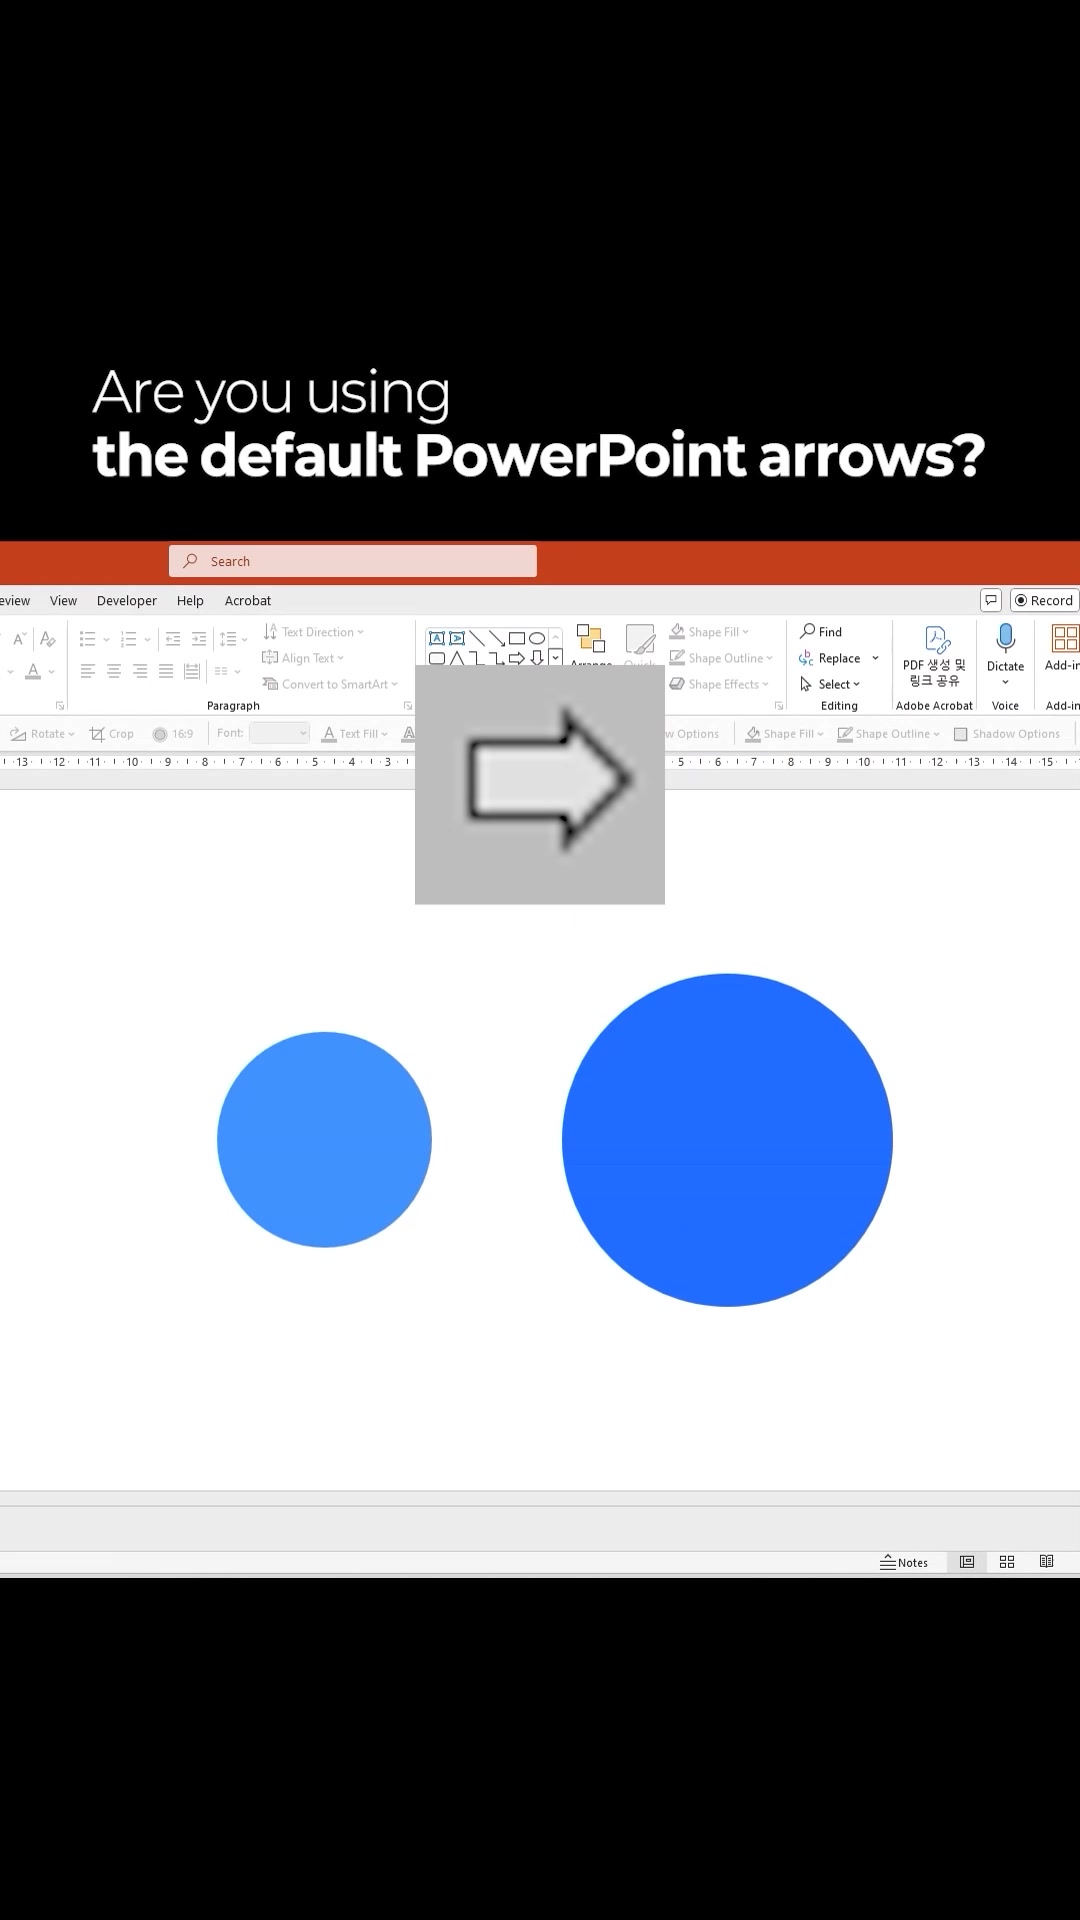The image size is (1080, 1920).
Task: Click the Crop tool
Action: pyautogui.click(x=111, y=734)
